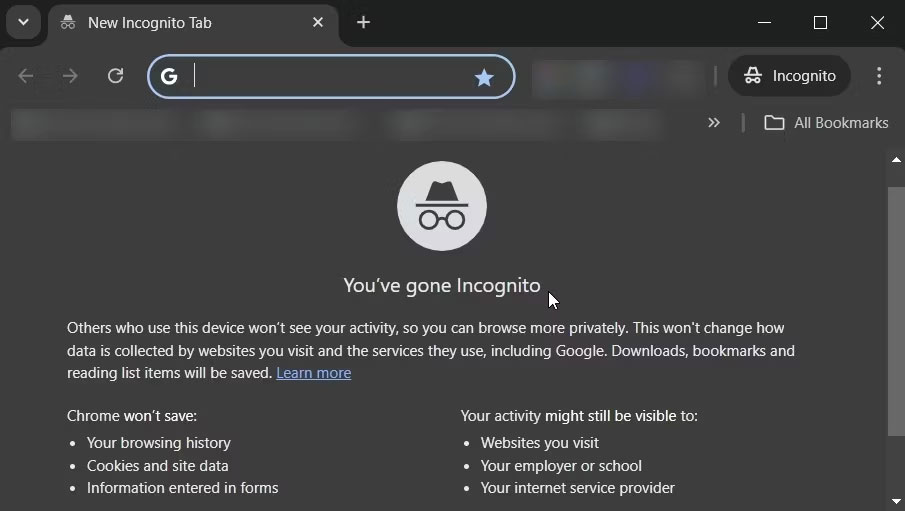The width and height of the screenshot is (905, 511).
Task: Click 'Your internet service provider' list item
Action: [577, 488]
